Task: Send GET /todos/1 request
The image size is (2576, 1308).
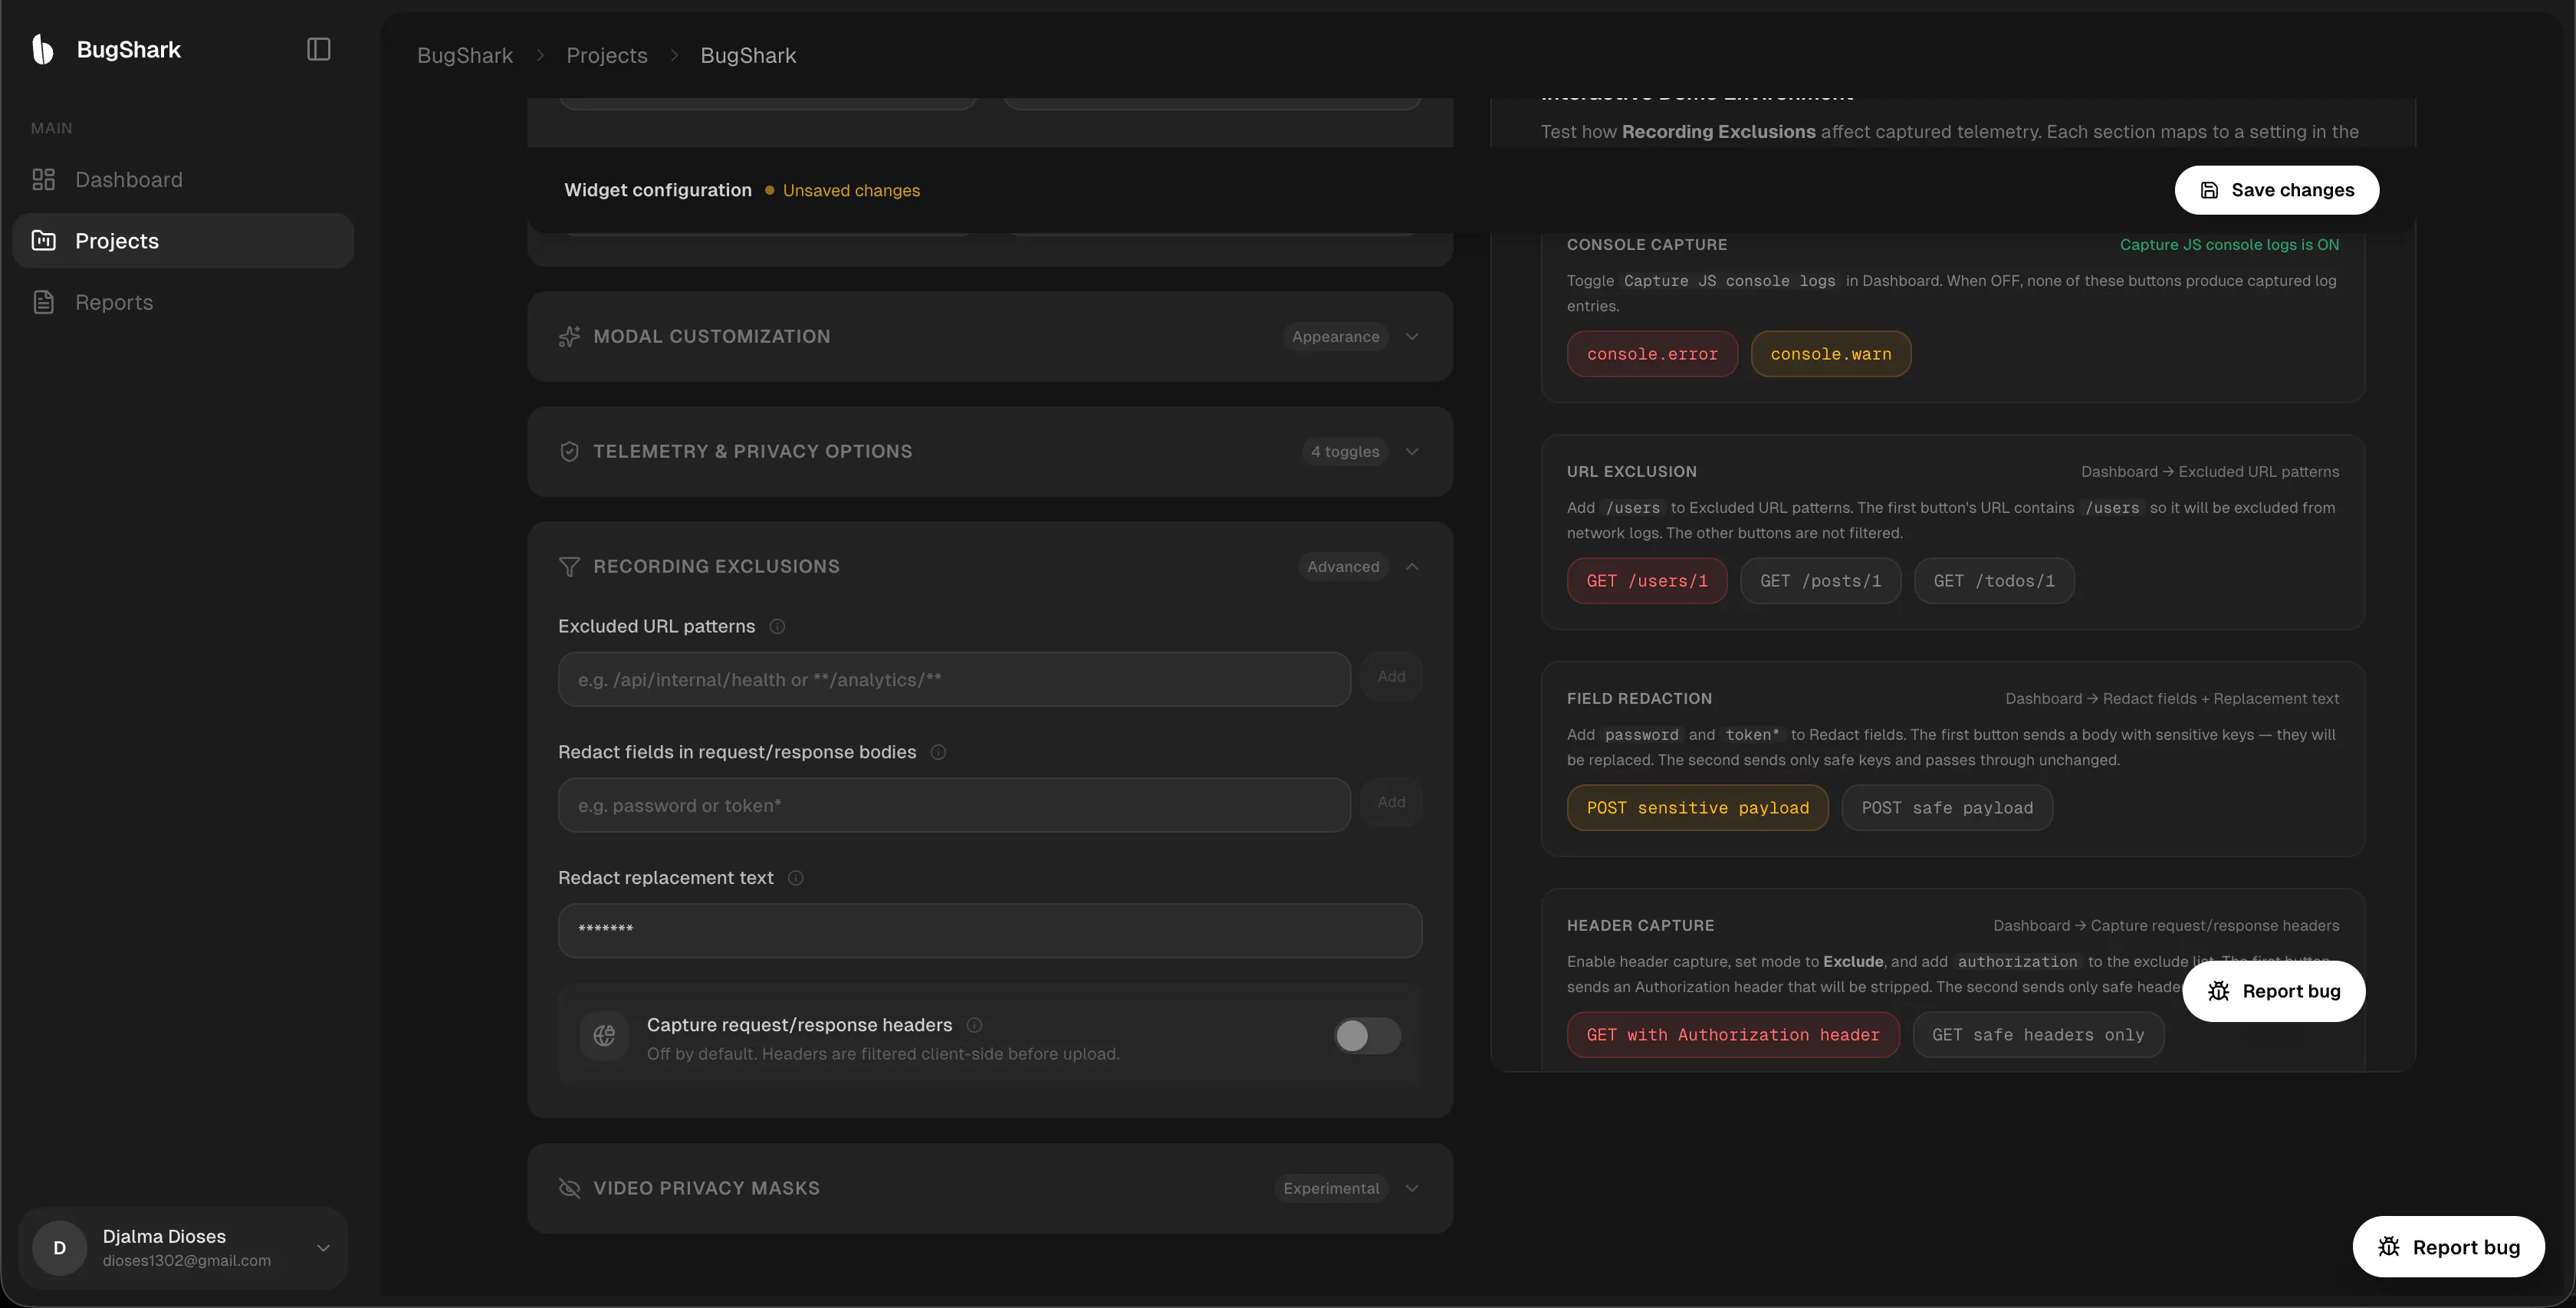Action: click(x=1994, y=581)
